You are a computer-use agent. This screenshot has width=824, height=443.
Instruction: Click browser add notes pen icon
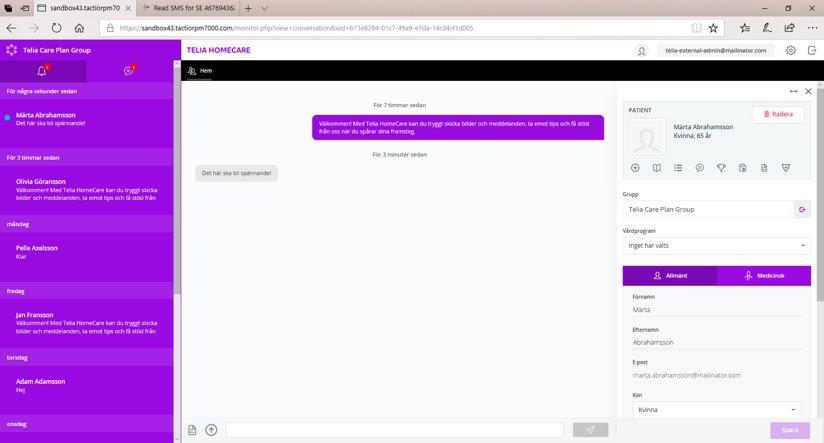click(x=767, y=28)
